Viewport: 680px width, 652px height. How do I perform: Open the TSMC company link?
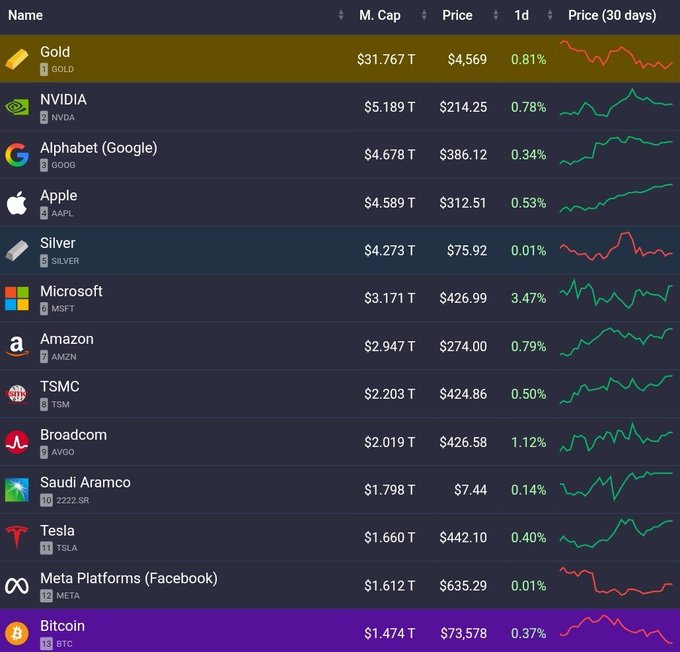click(60, 387)
